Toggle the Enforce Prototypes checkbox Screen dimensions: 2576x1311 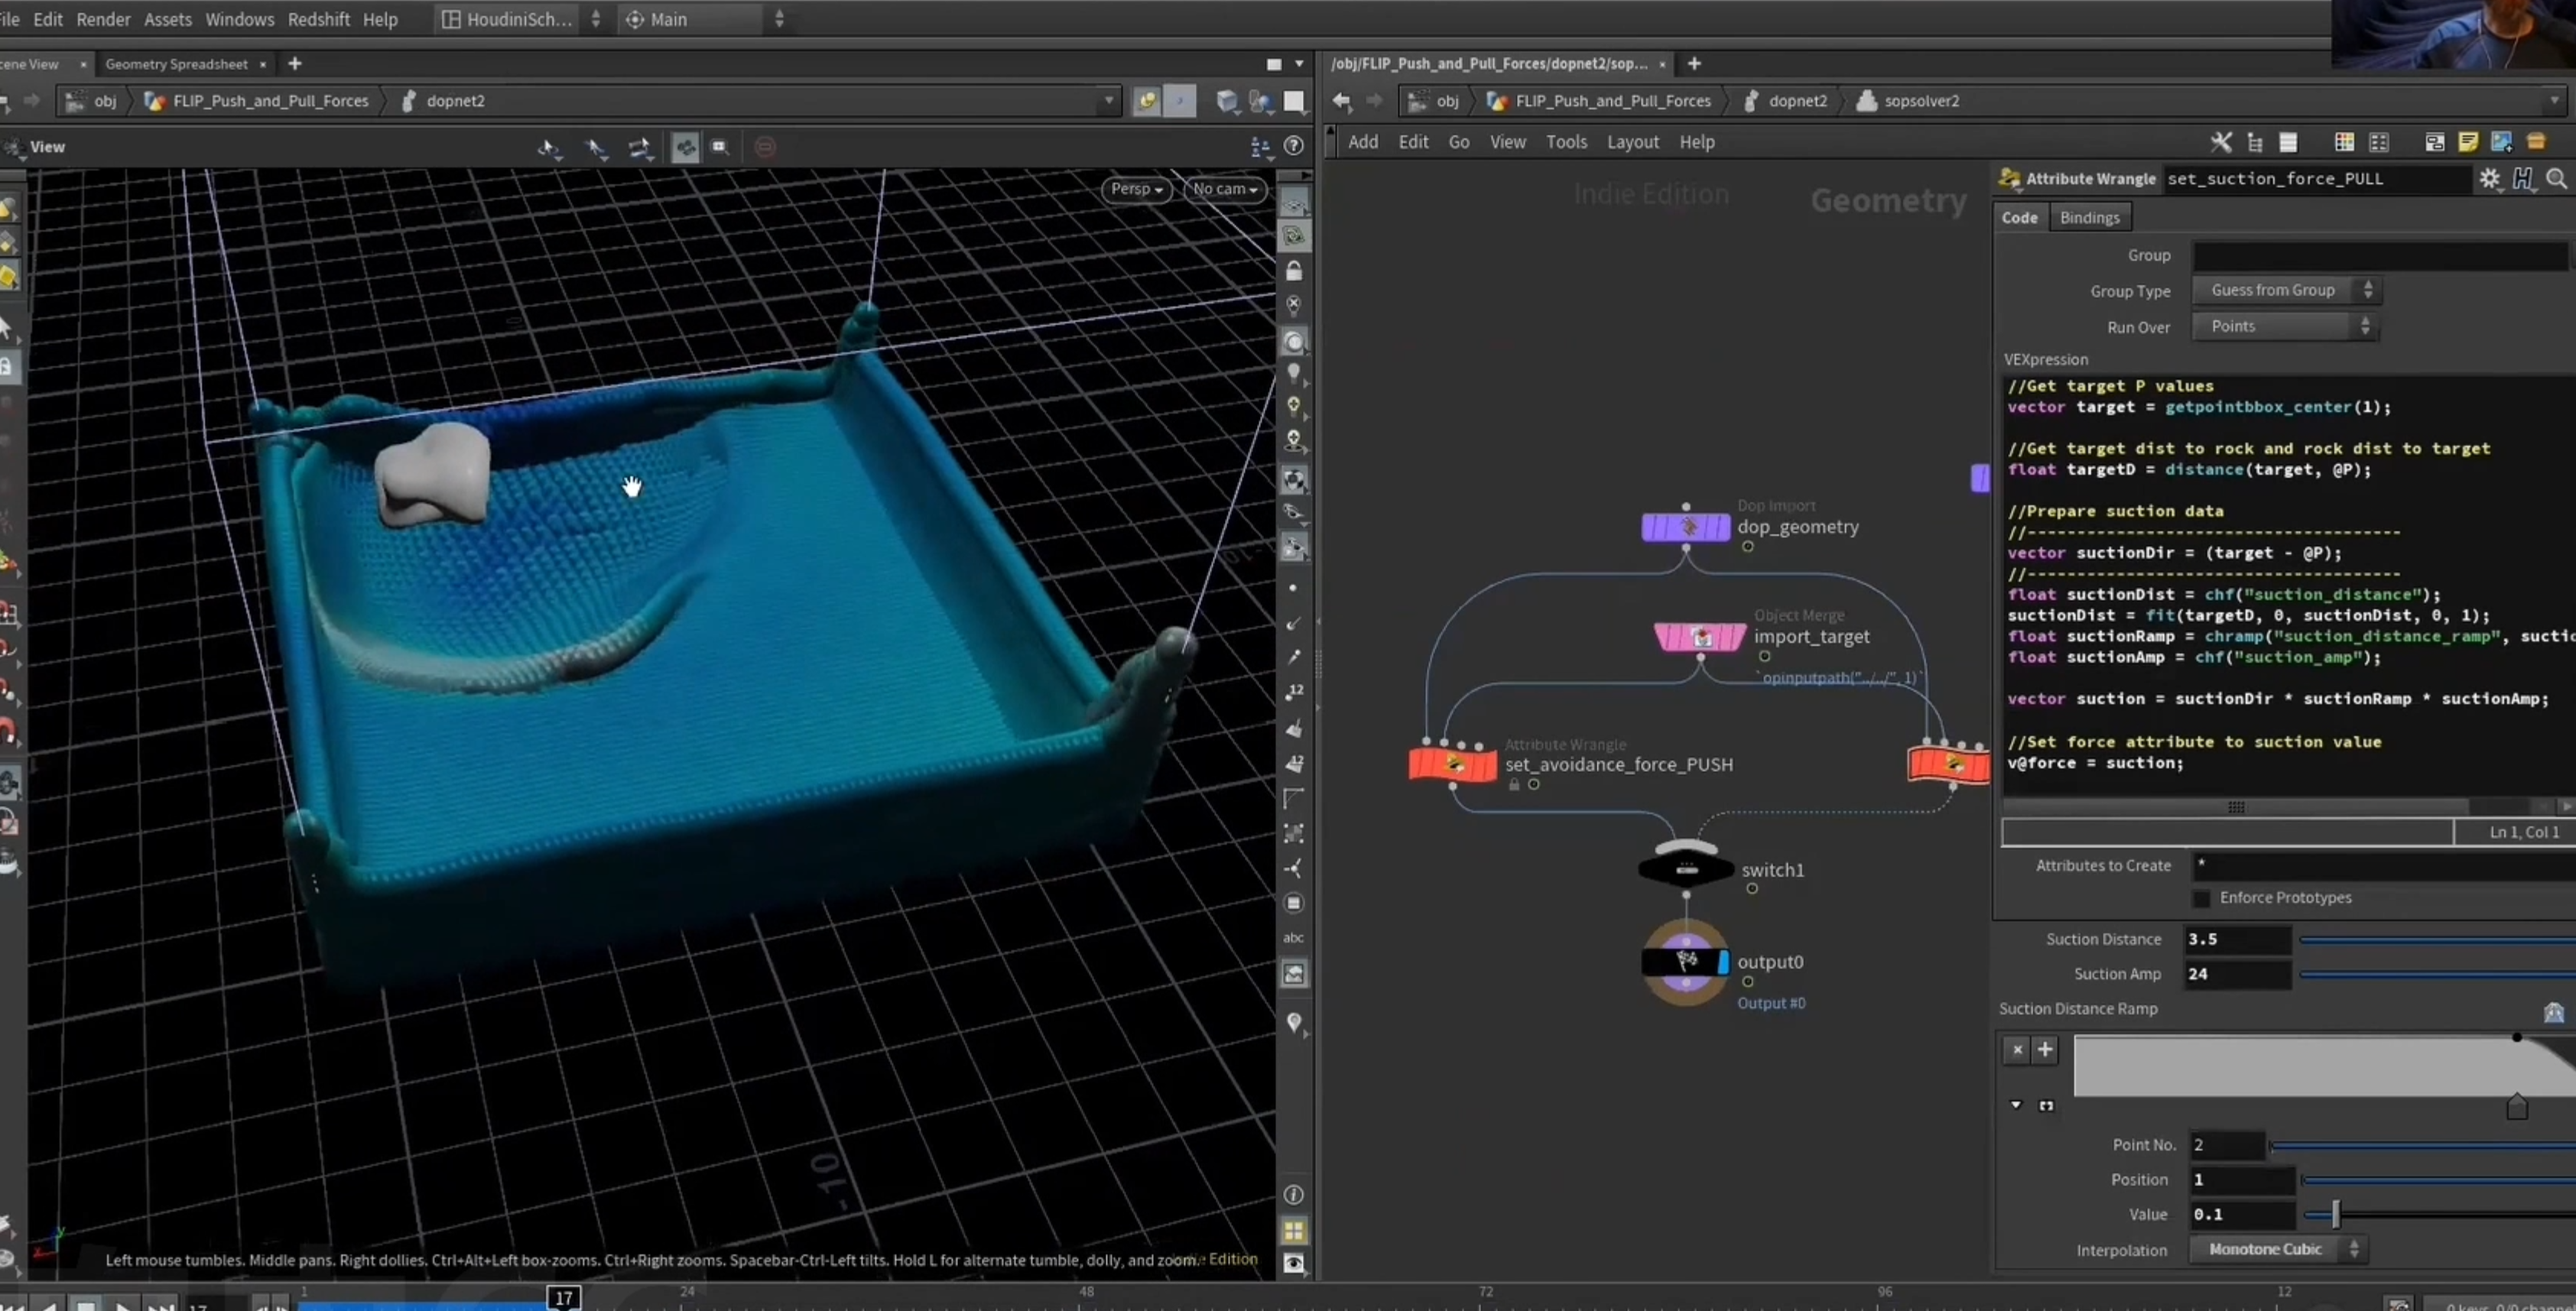click(x=2201, y=898)
